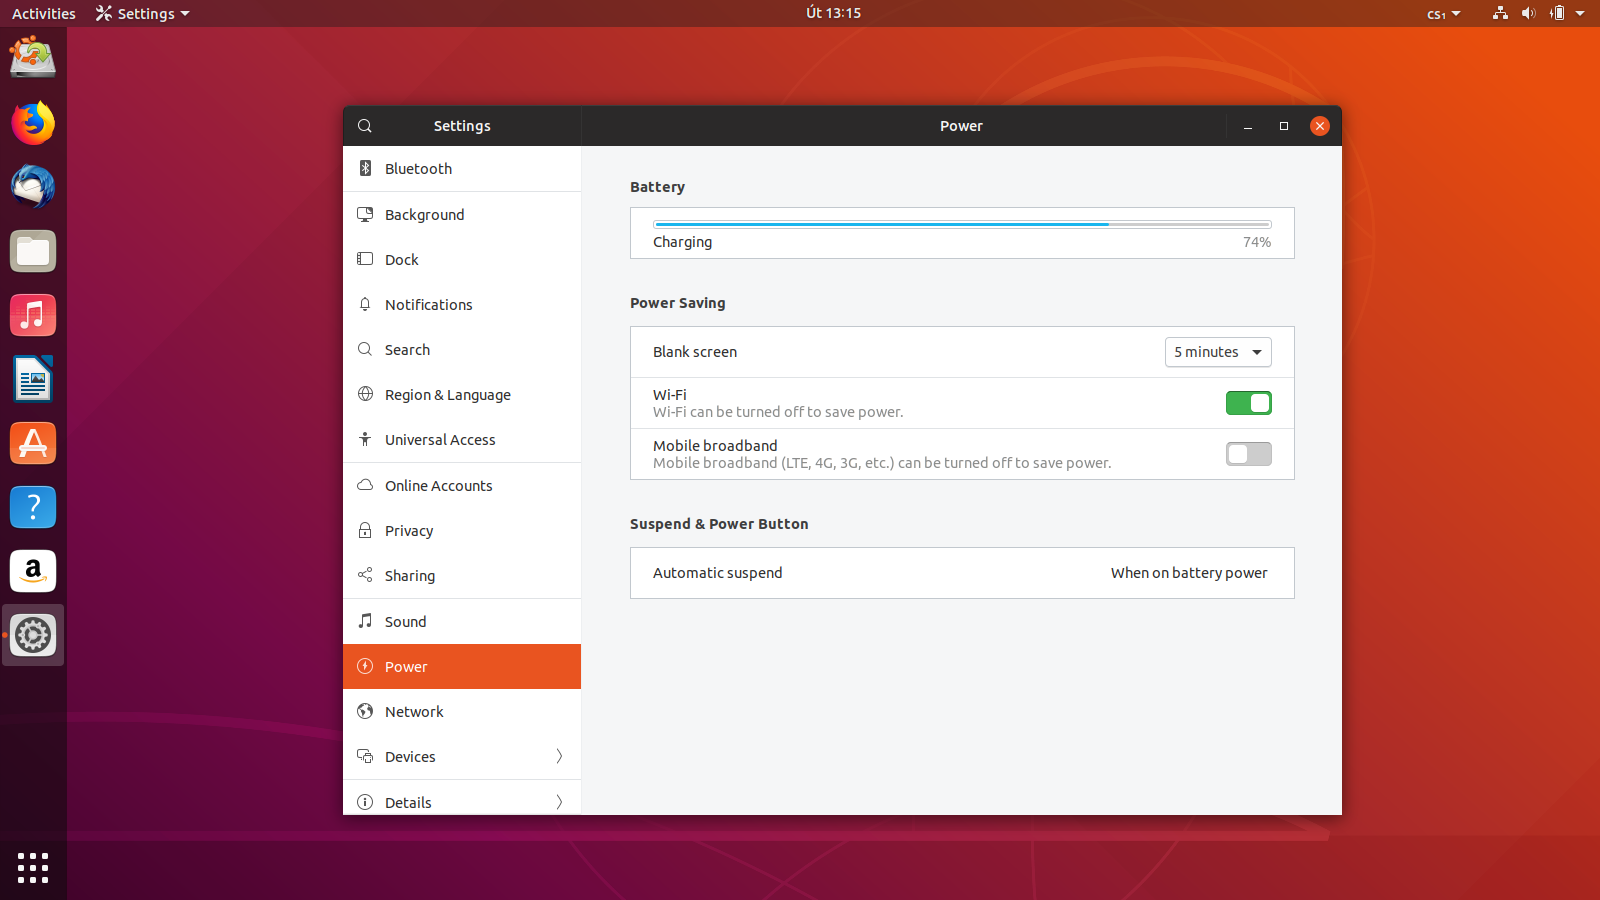Select the Sound settings note icon
Image resolution: width=1600 pixels, height=900 pixels.
365,621
